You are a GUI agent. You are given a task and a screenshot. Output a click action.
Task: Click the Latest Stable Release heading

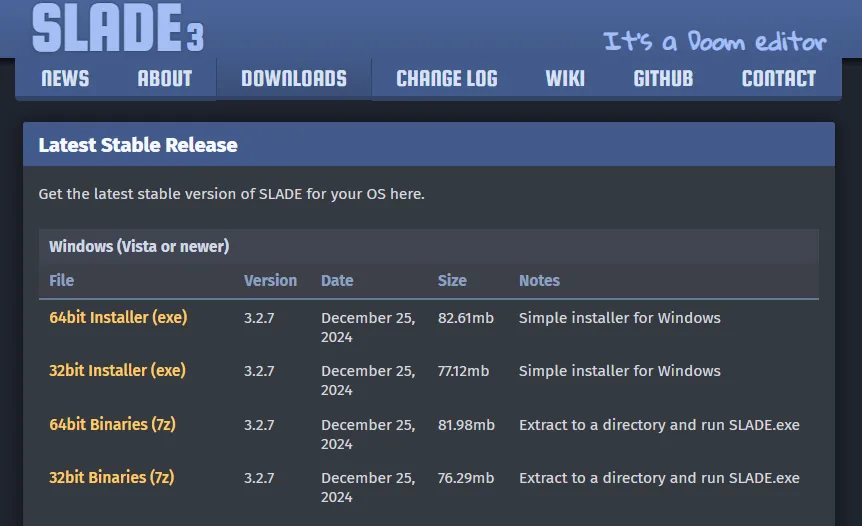(138, 145)
